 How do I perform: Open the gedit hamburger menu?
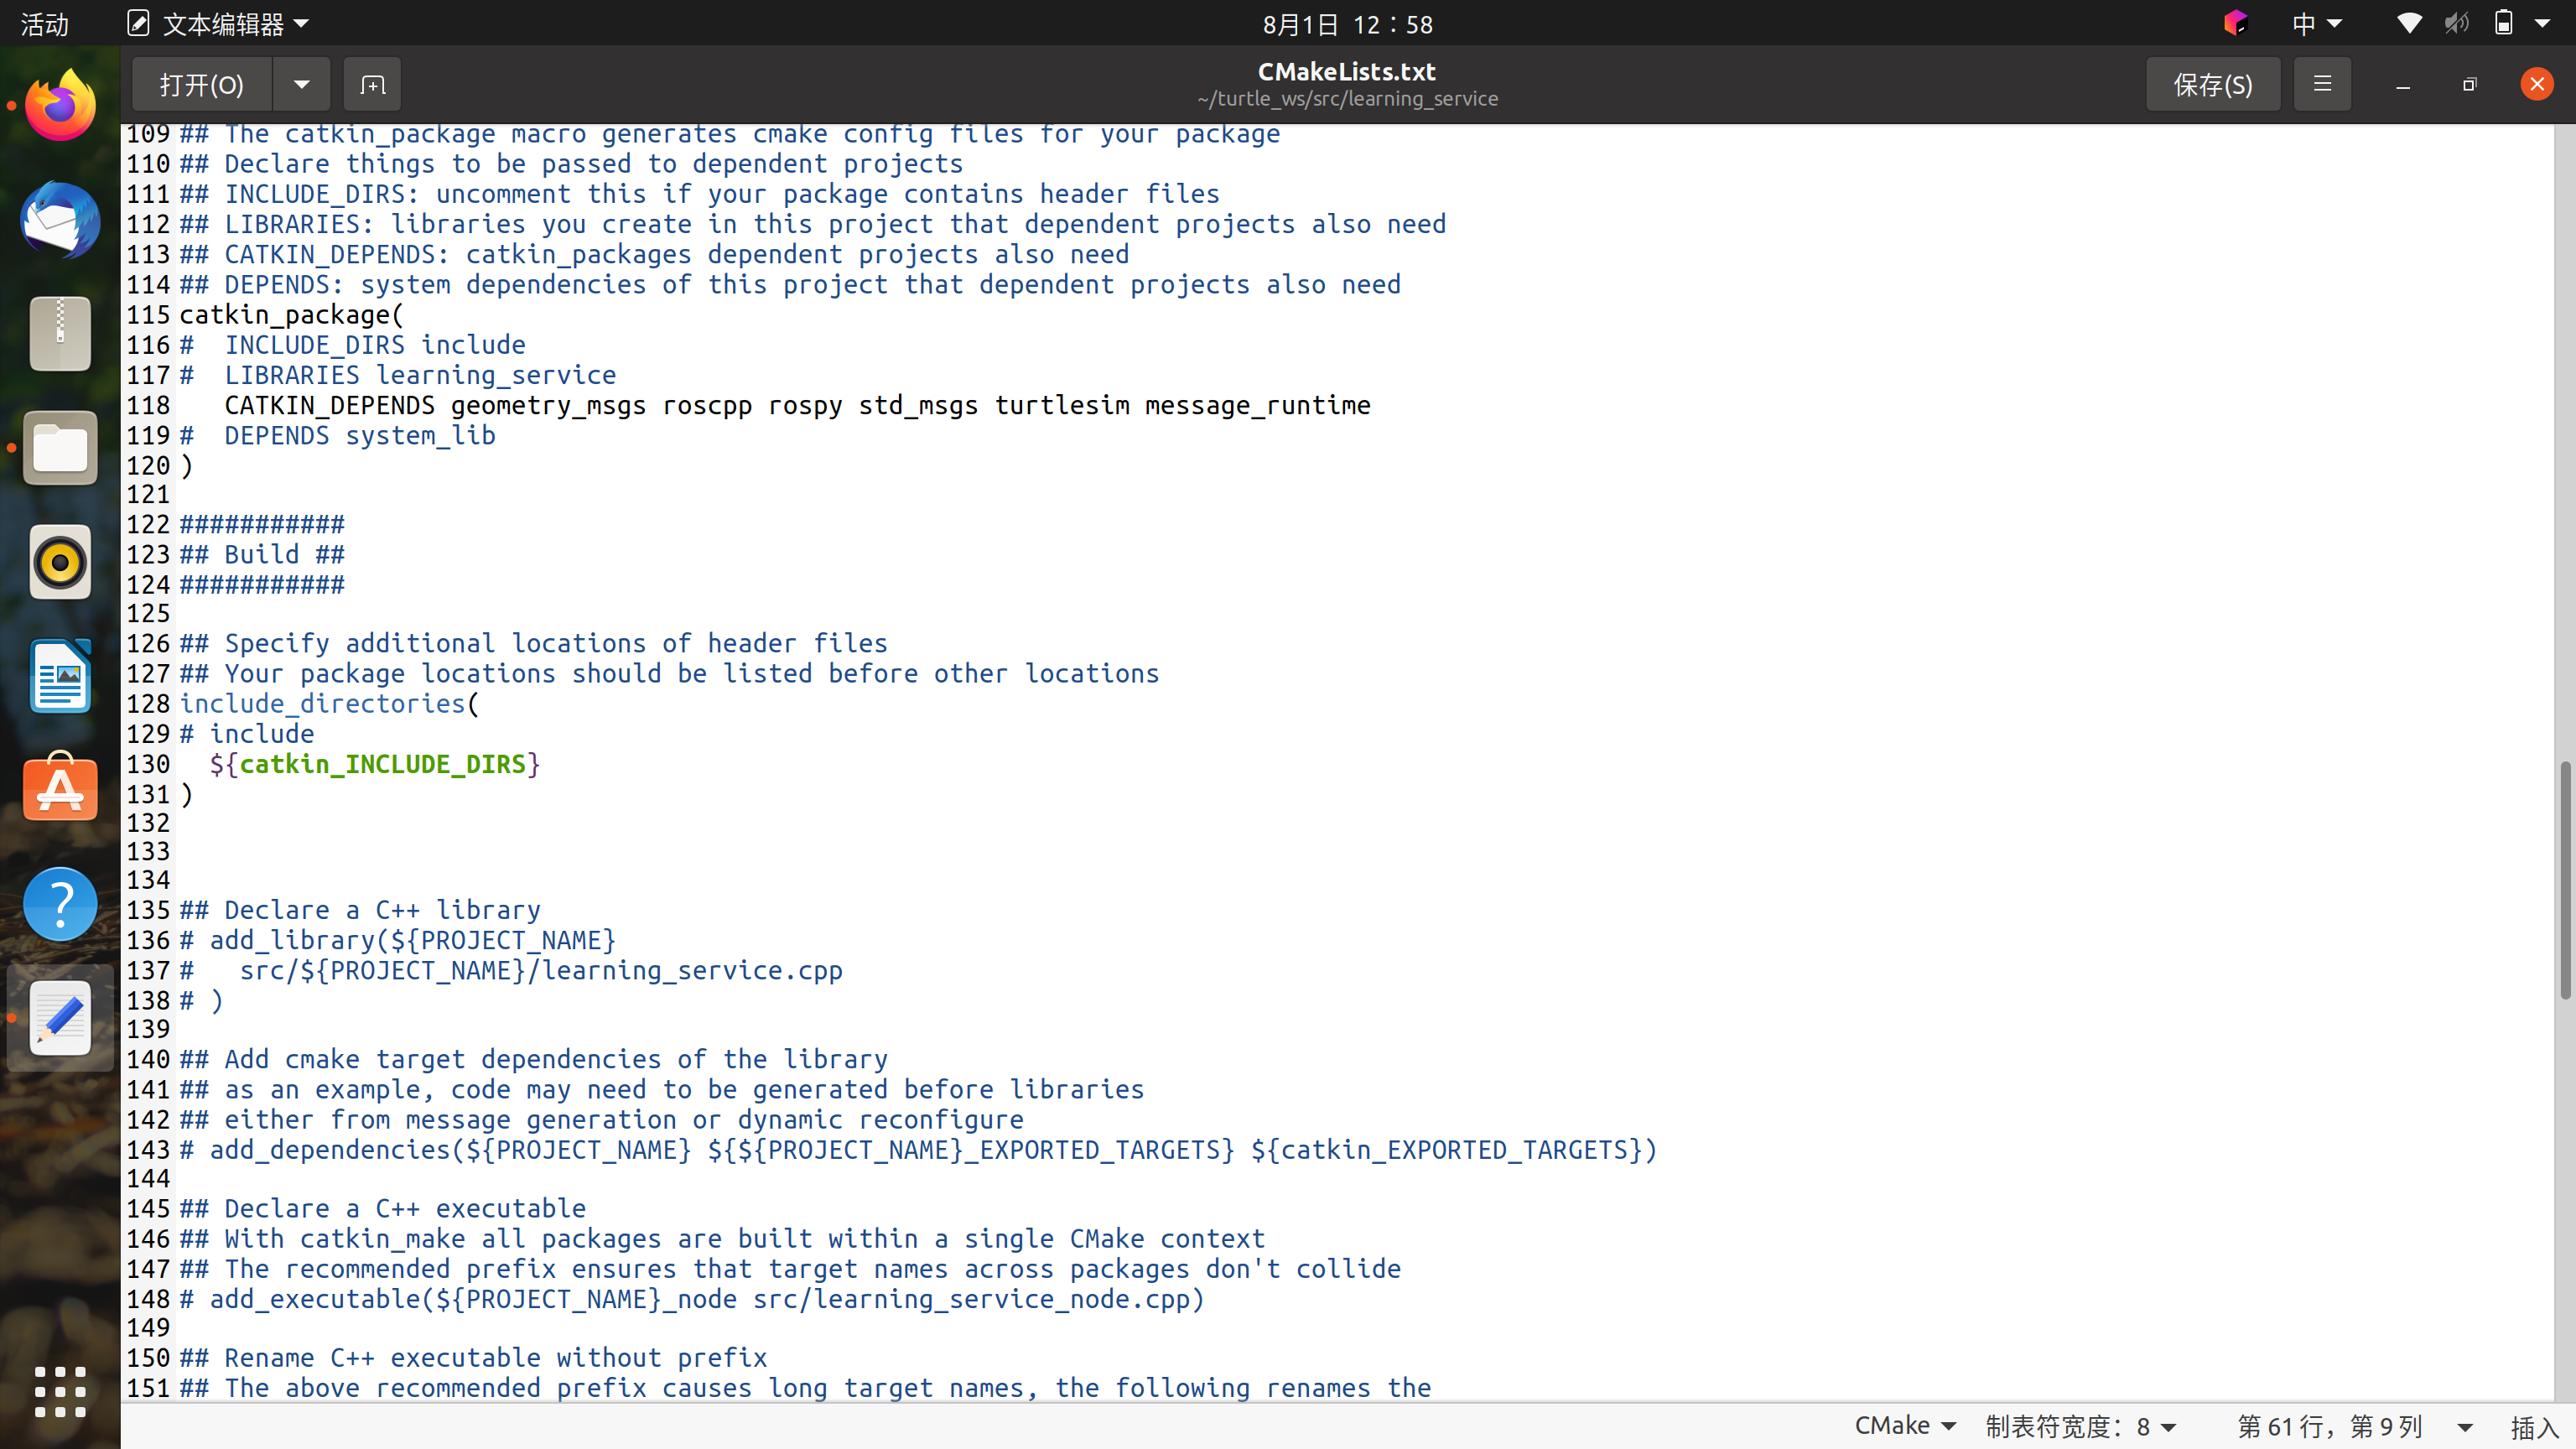tap(2322, 84)
